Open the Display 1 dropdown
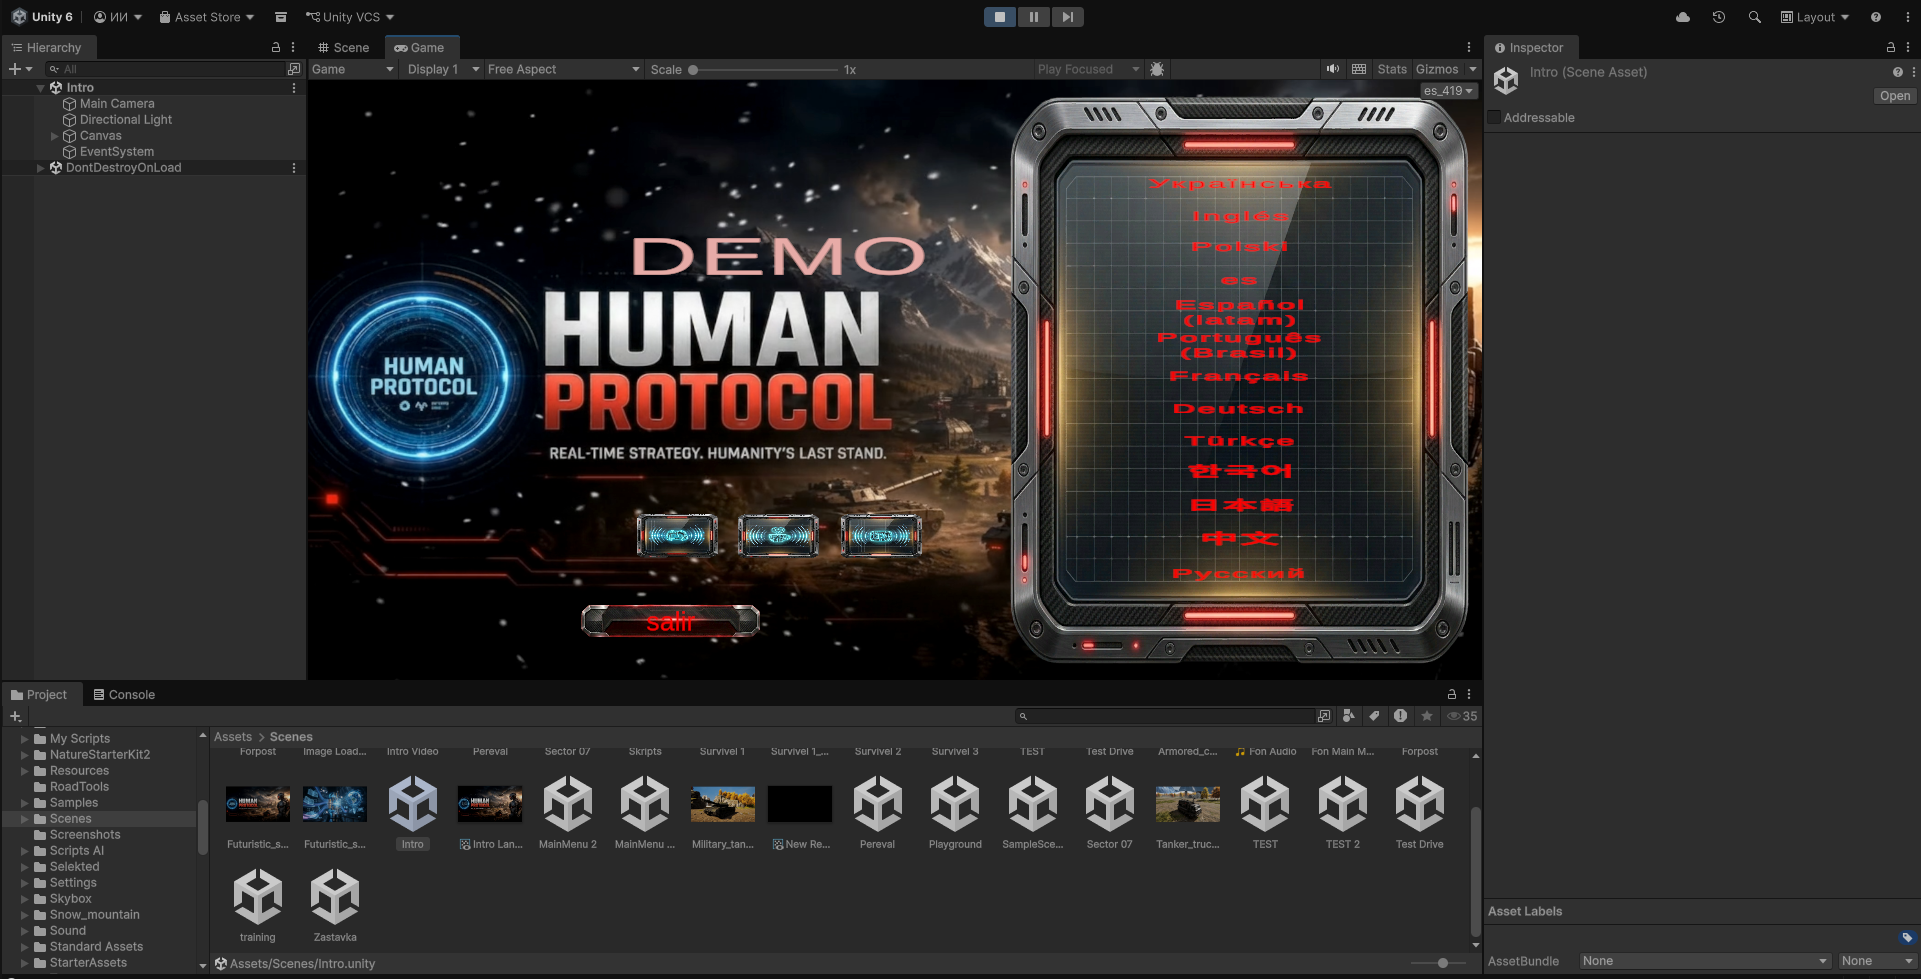 click(x=443, y=69)
